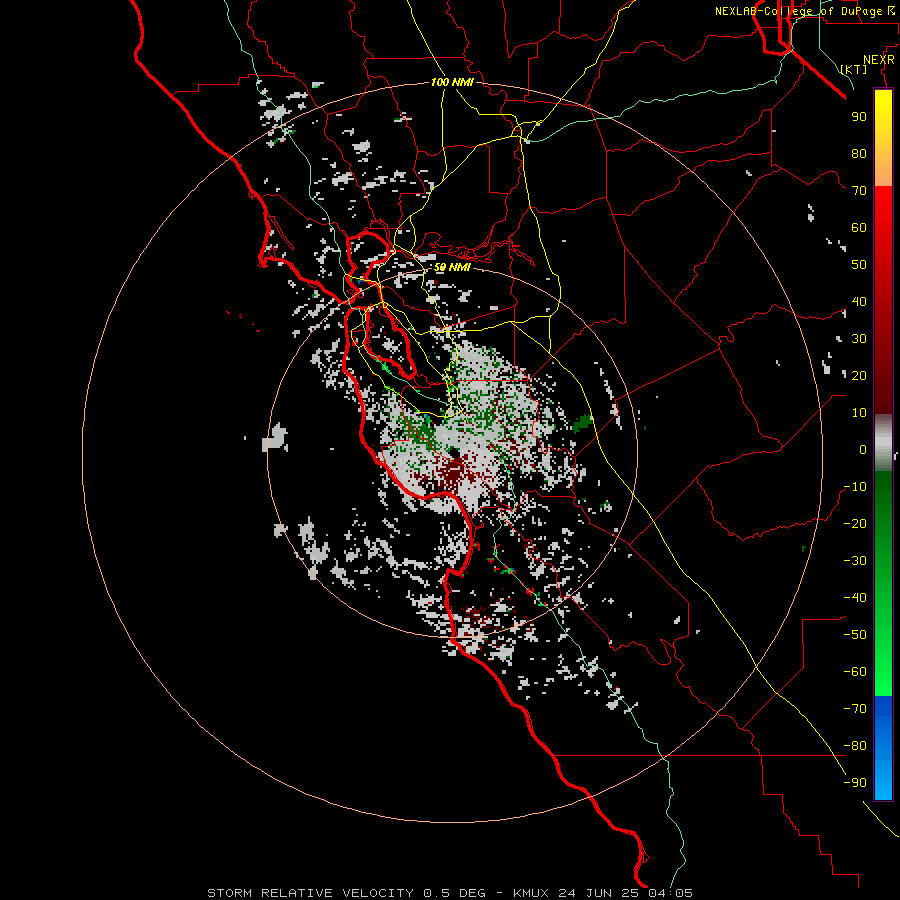
Task: Click the positive 50 scale value
Action: pos(859,265)
